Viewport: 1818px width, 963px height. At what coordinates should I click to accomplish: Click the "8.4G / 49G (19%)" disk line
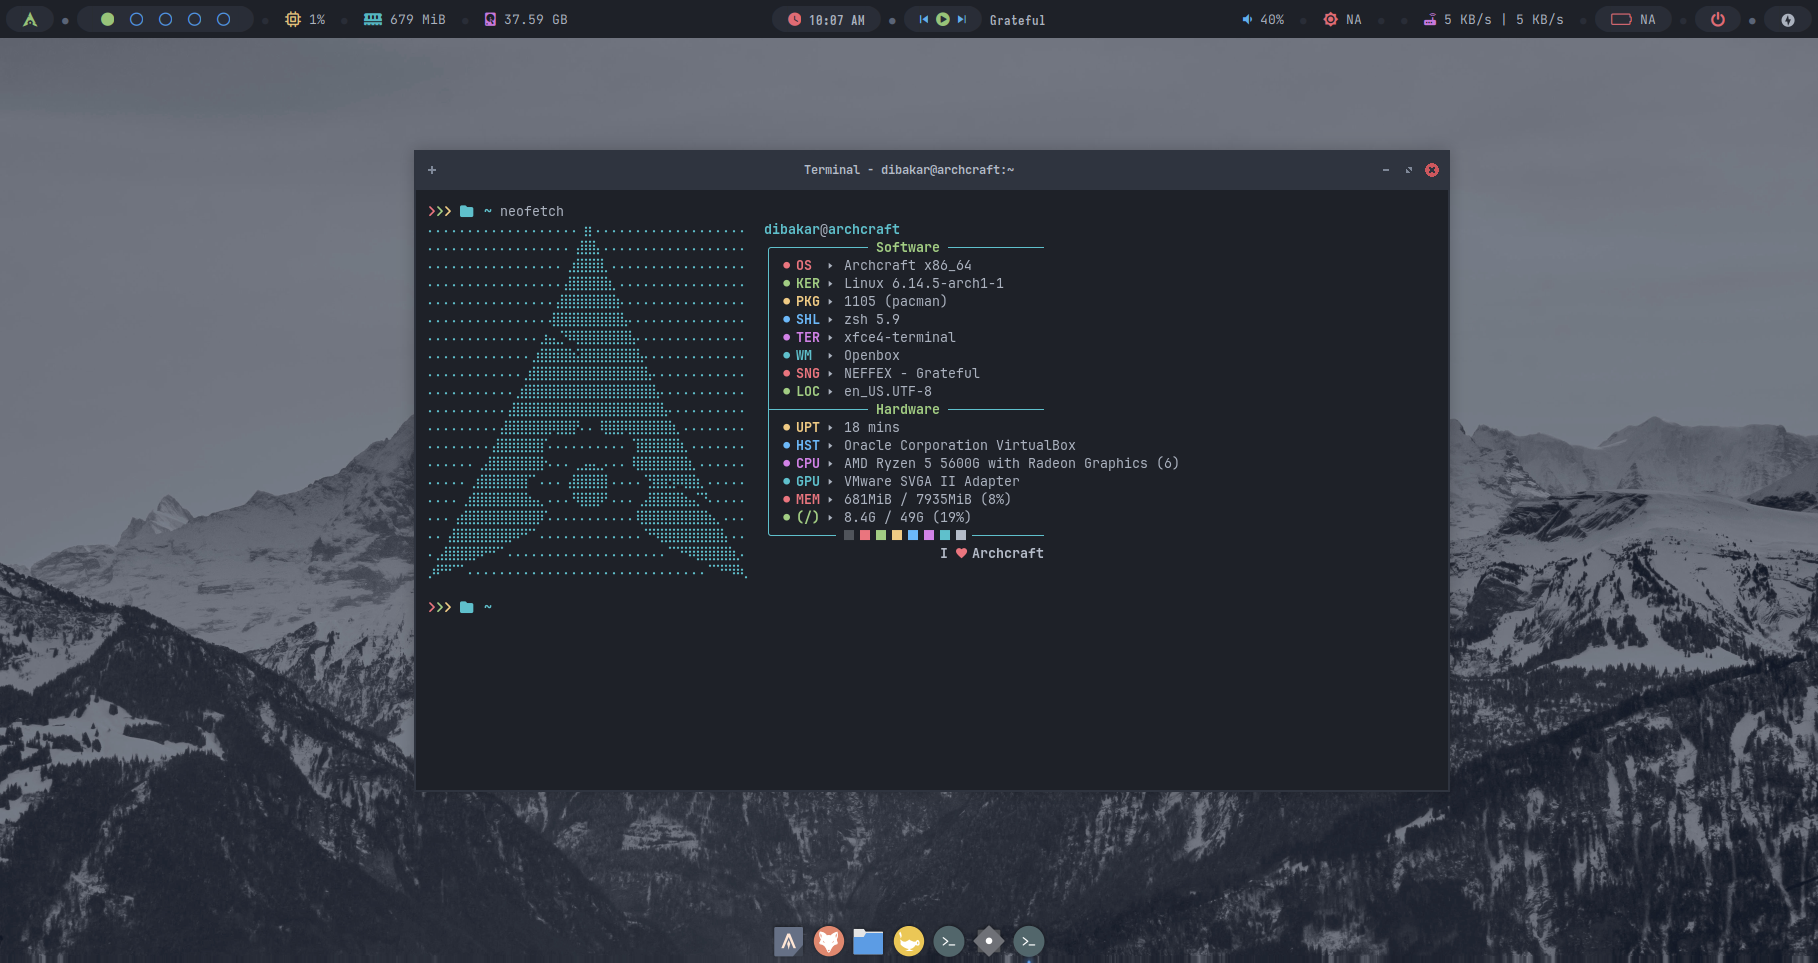[908, 517]
